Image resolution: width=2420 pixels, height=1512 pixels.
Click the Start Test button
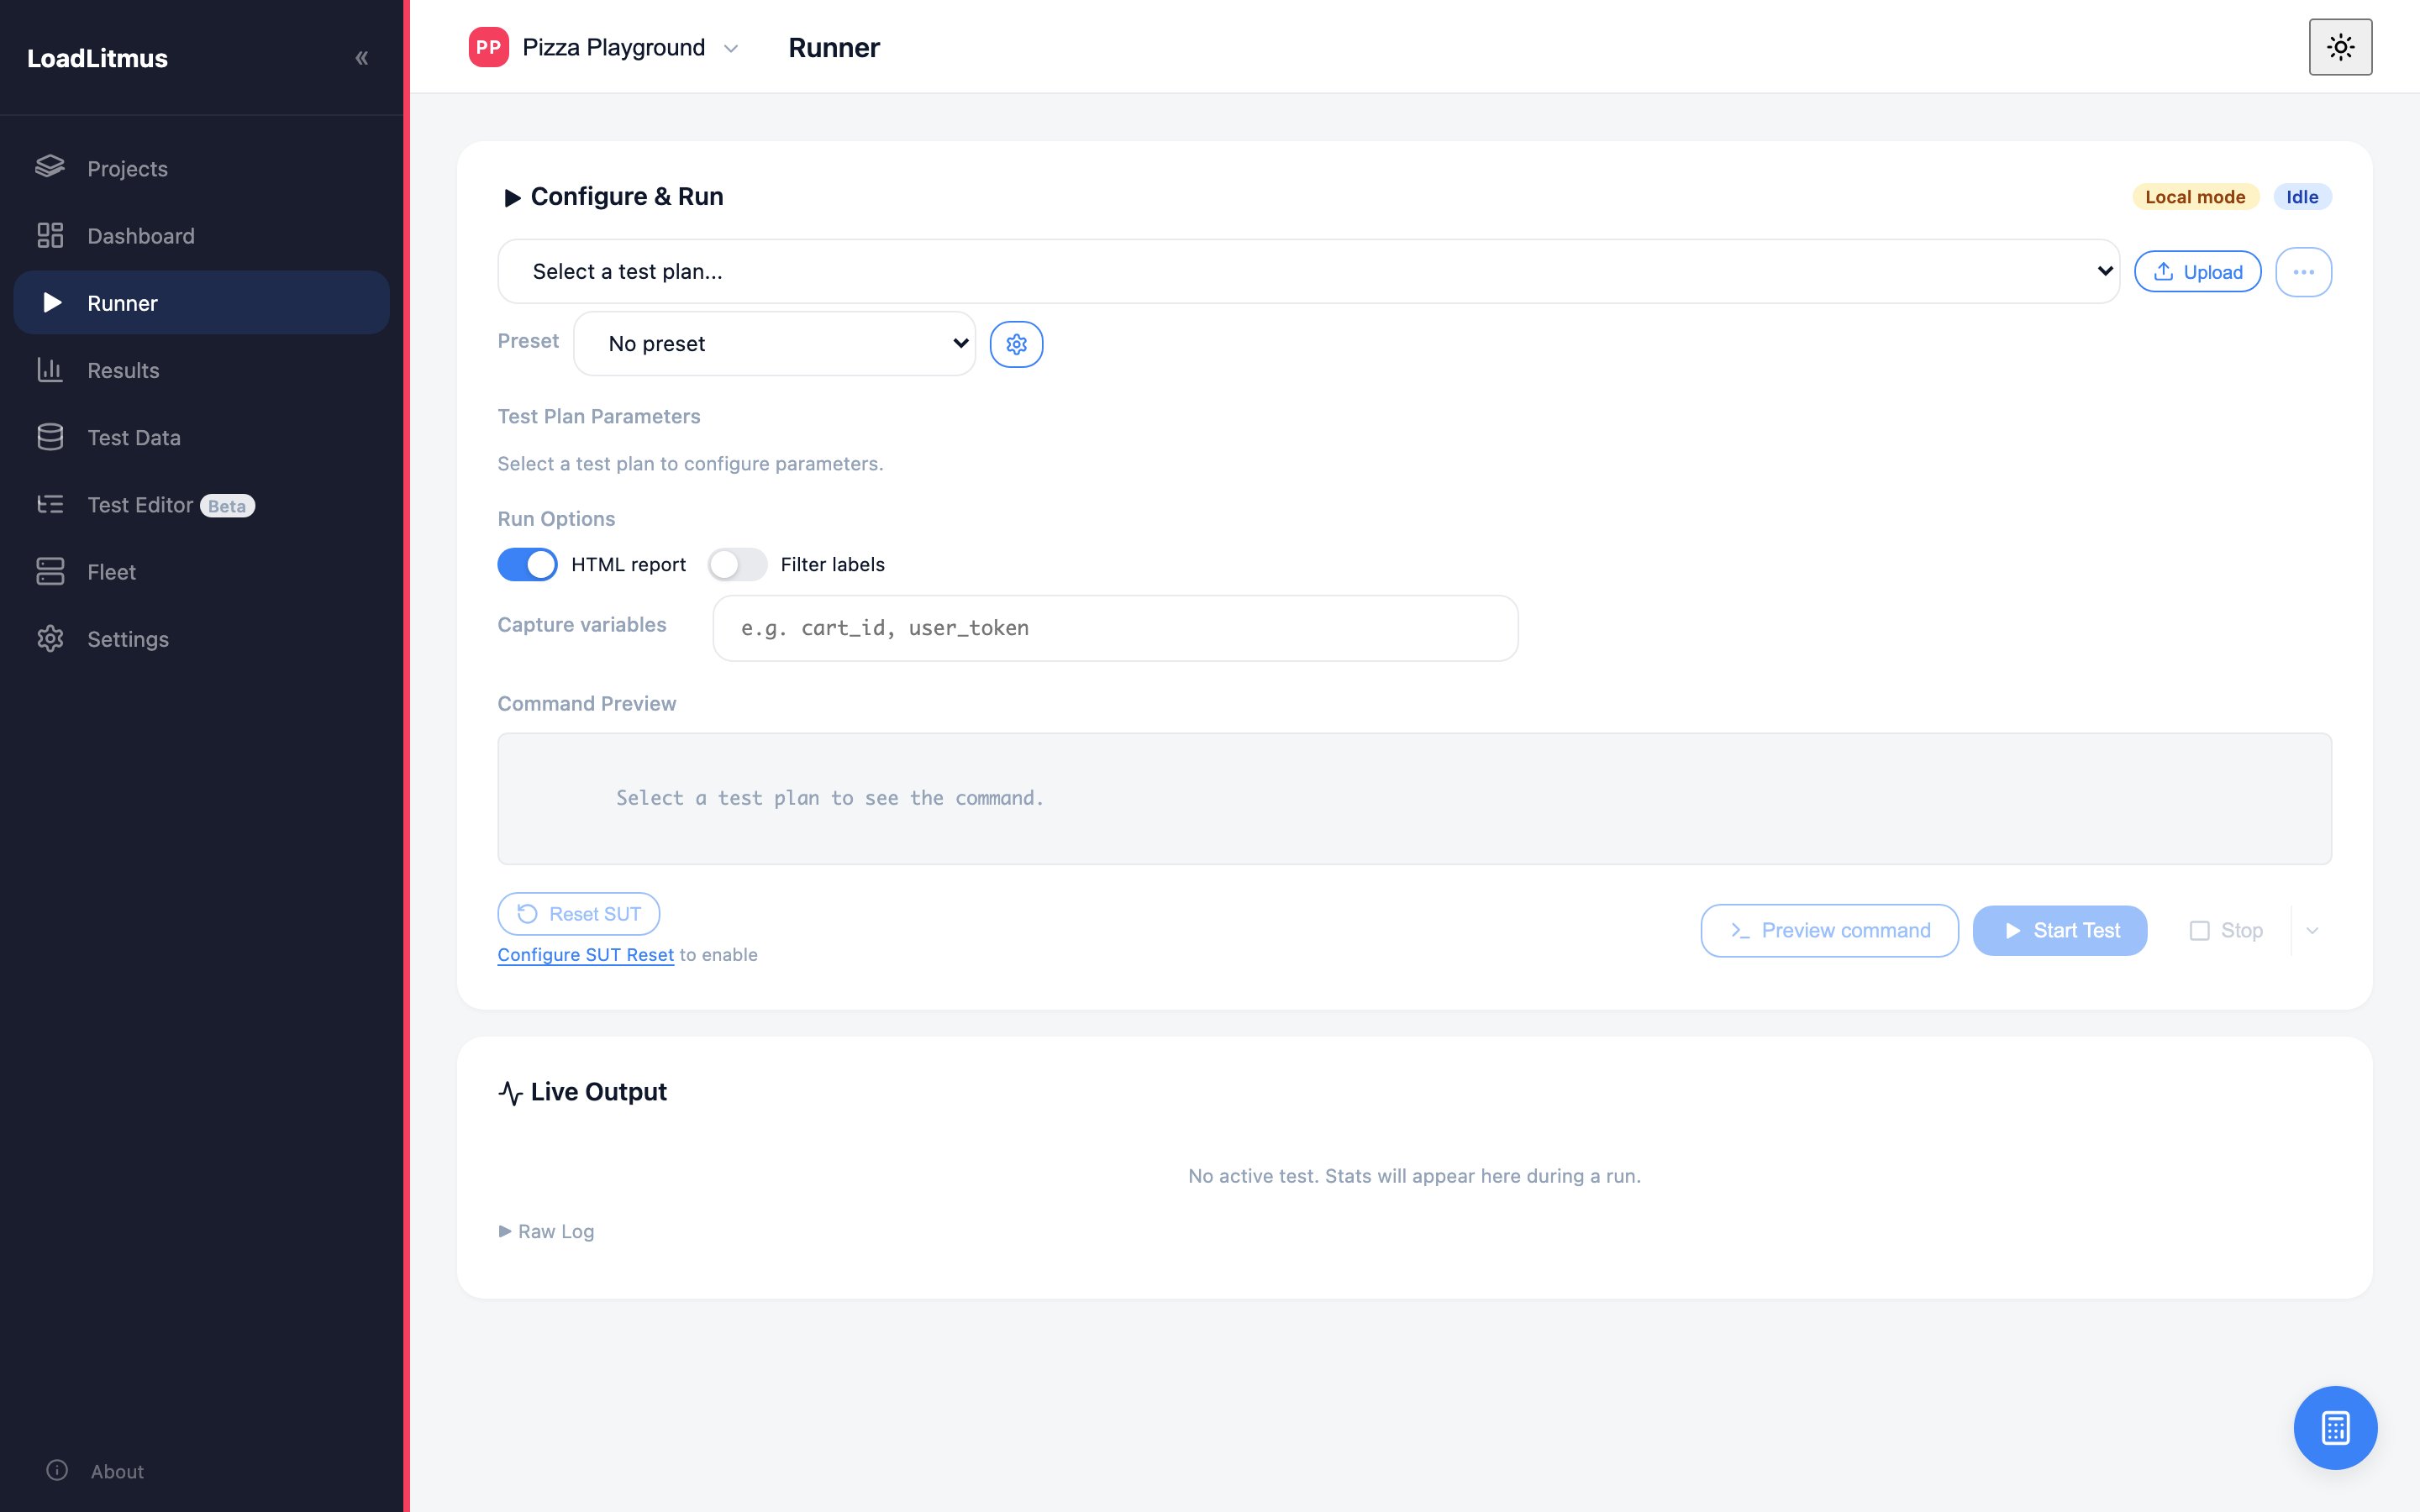coord(2059,931)
